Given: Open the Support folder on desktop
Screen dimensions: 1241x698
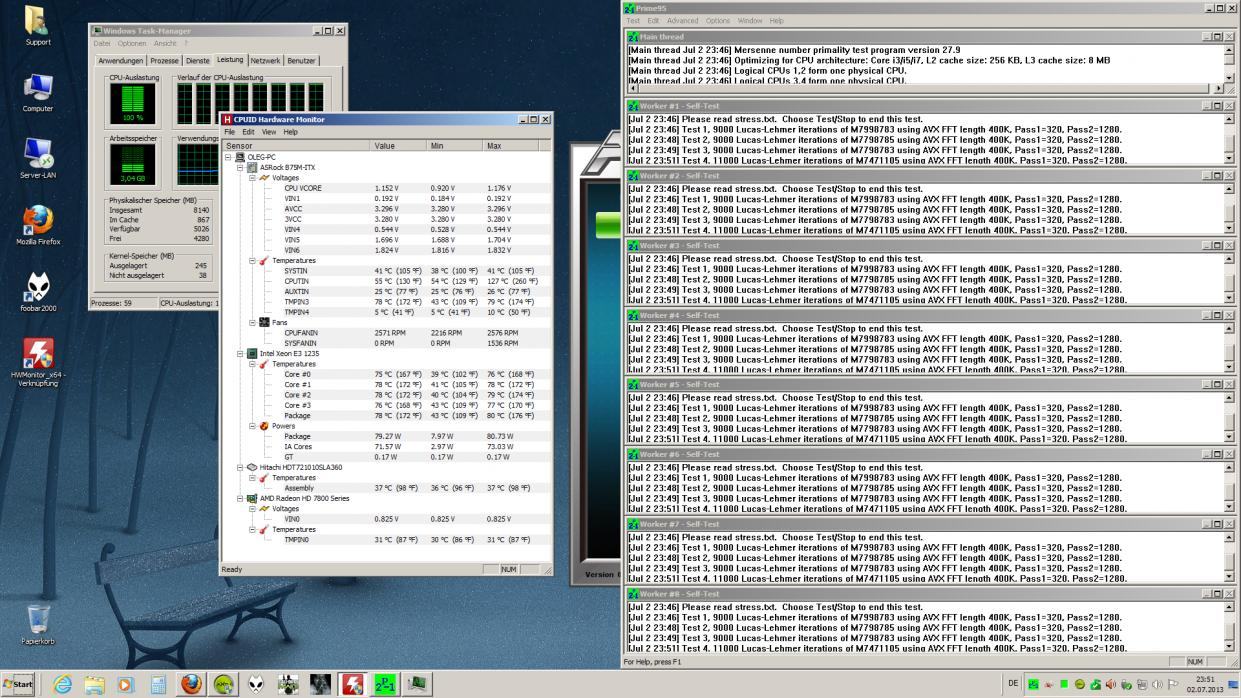Looking at the screenshot, I should 37,25.
